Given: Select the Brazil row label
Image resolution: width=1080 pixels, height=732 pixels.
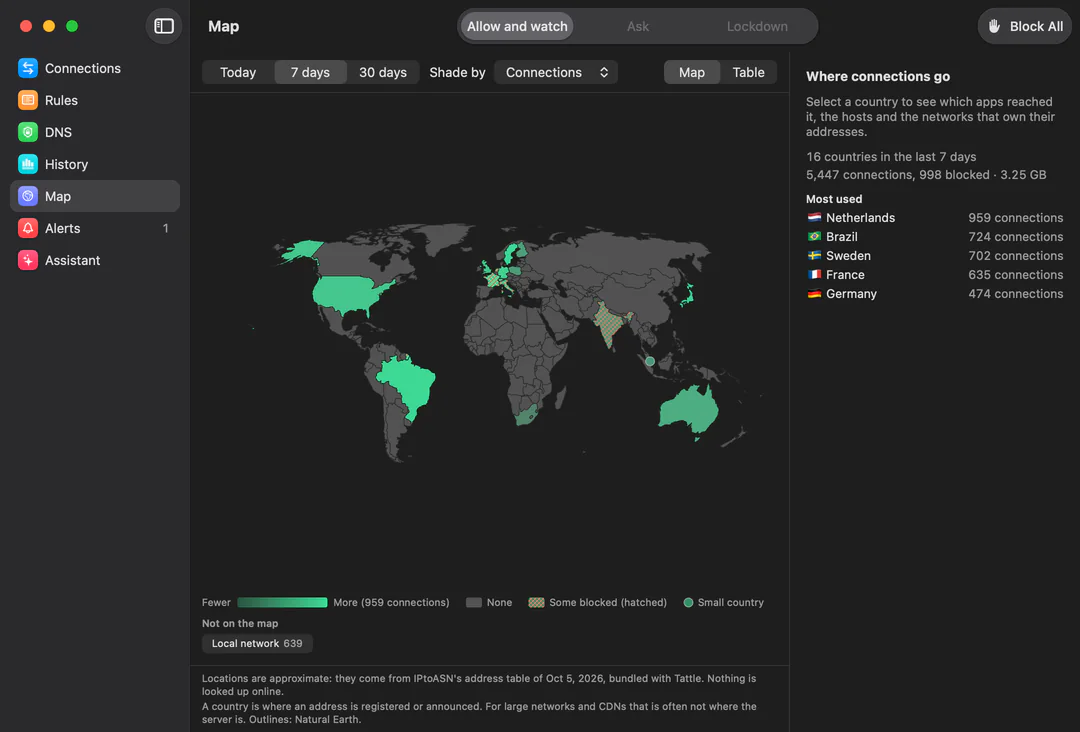Looking at the screenshot, I should 842,236.
